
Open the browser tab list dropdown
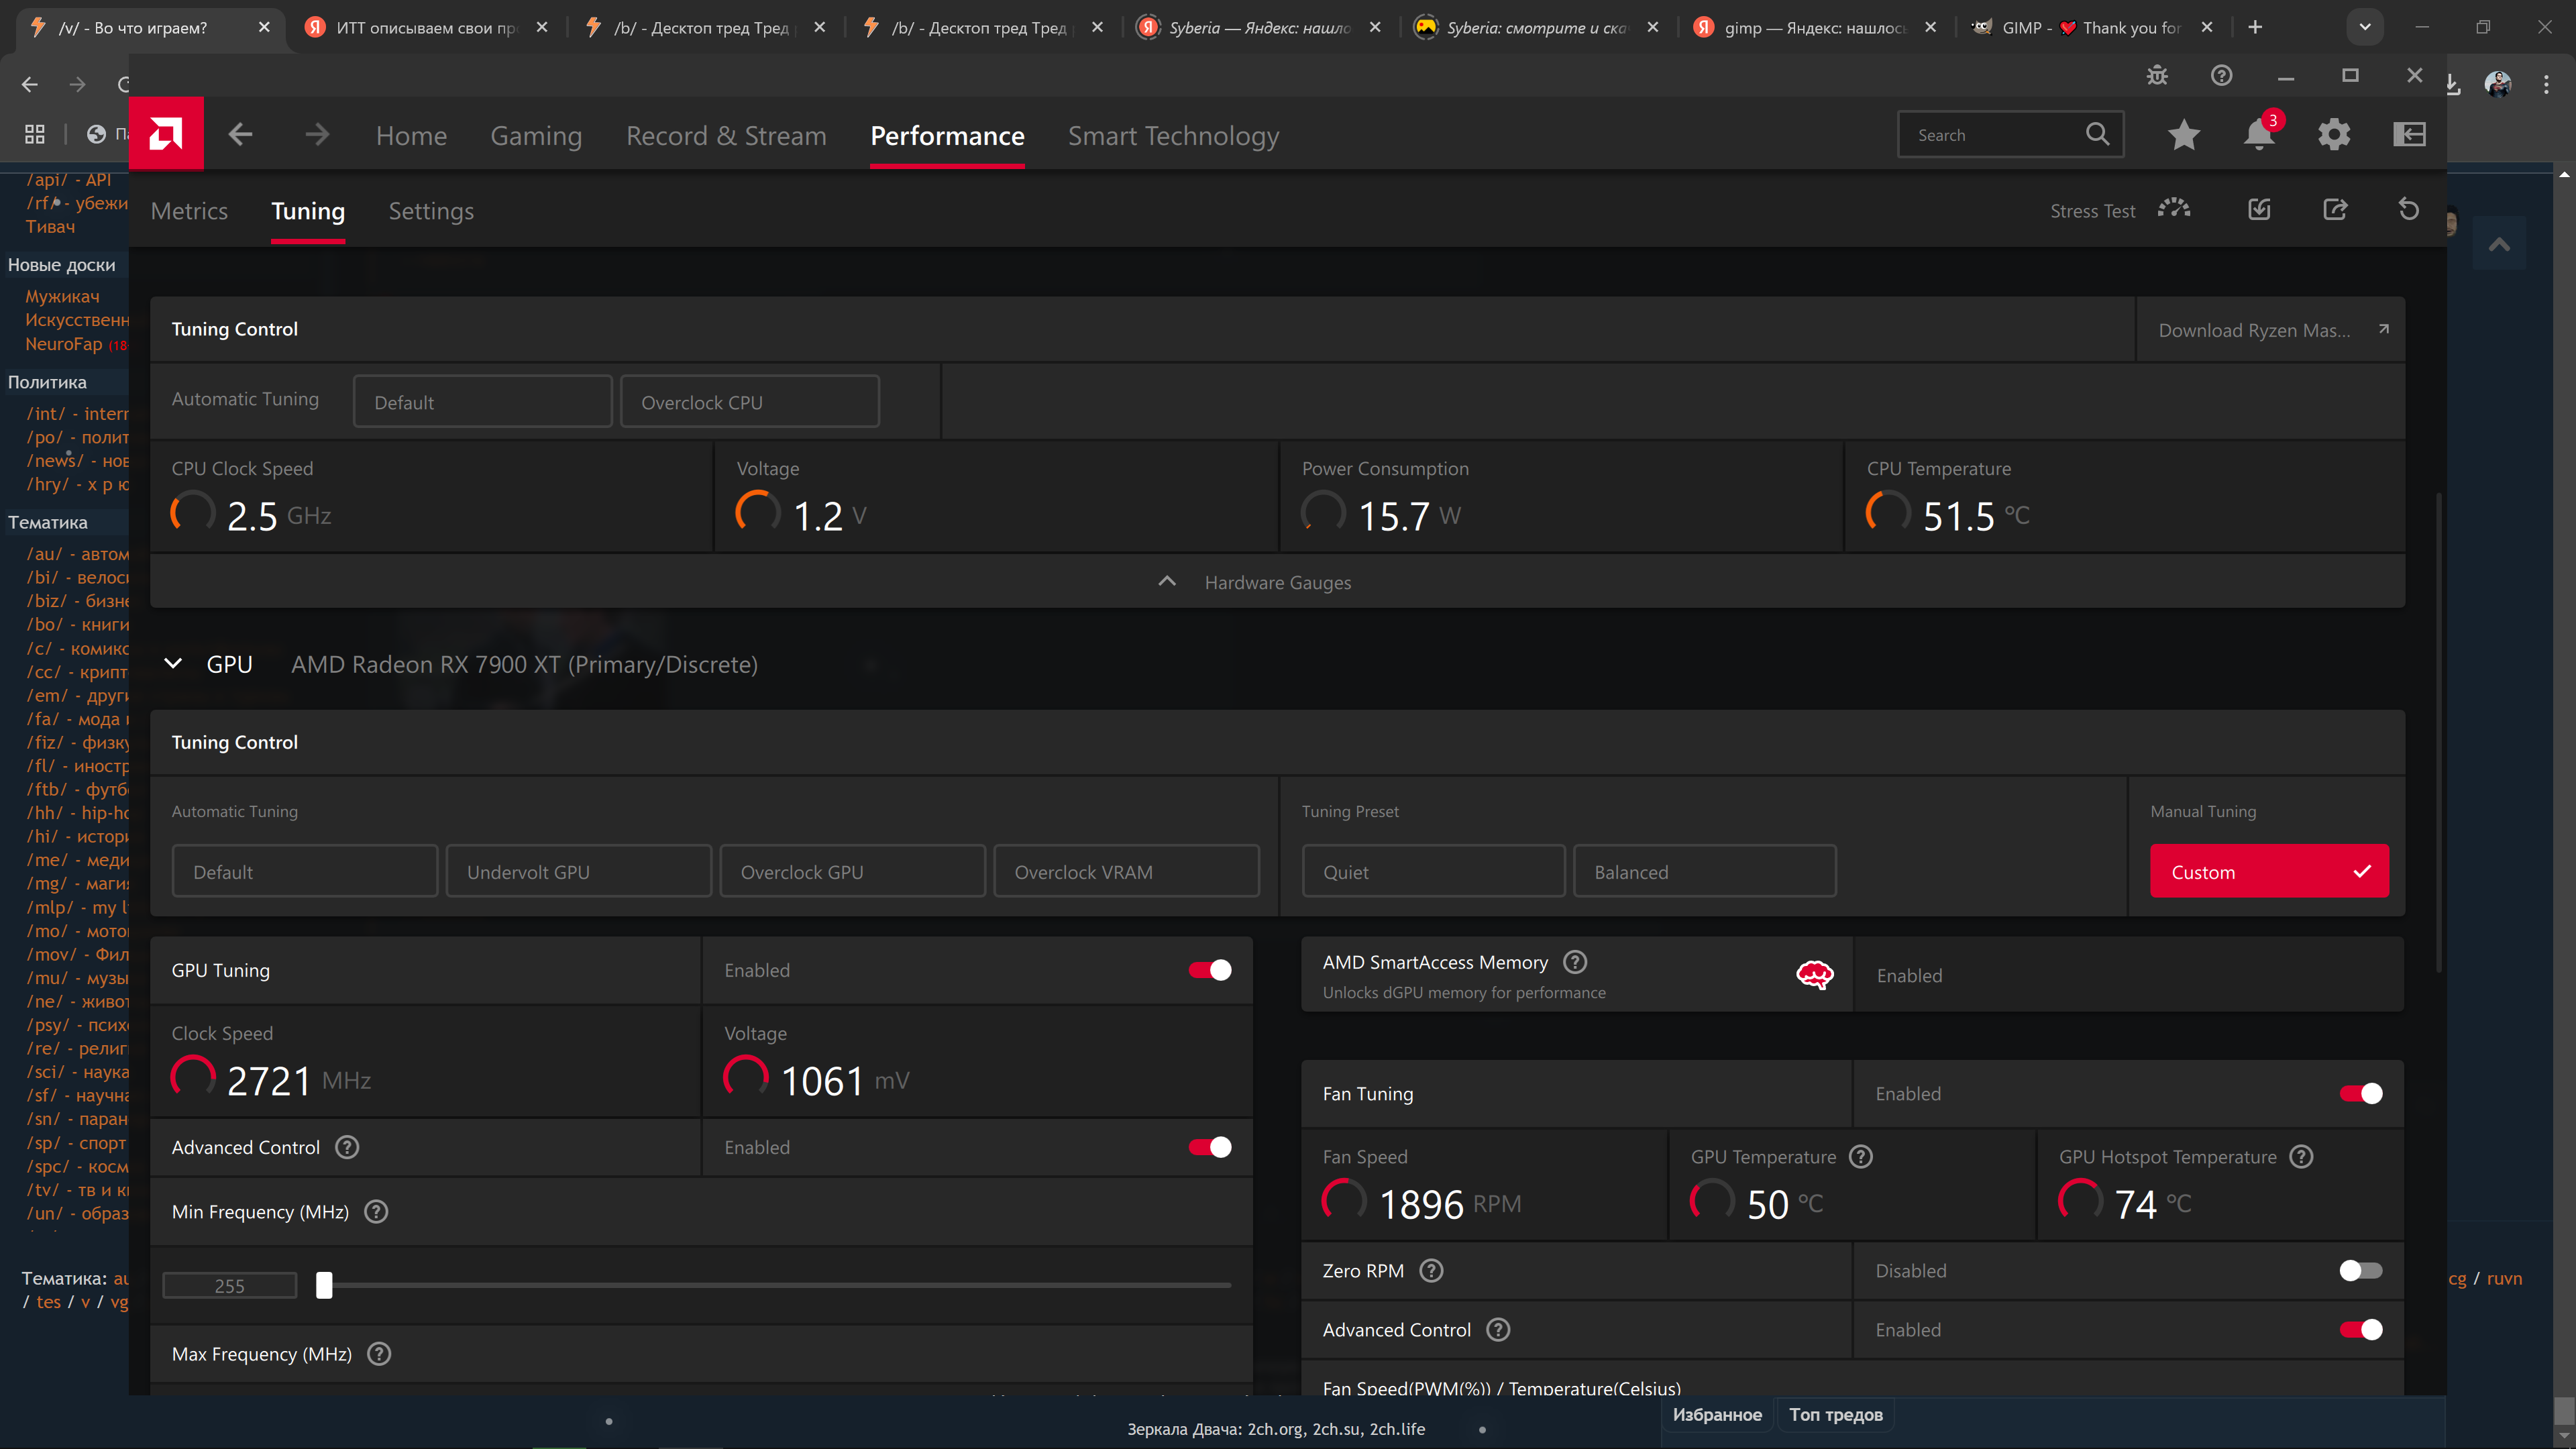(x=2364, y=27)
